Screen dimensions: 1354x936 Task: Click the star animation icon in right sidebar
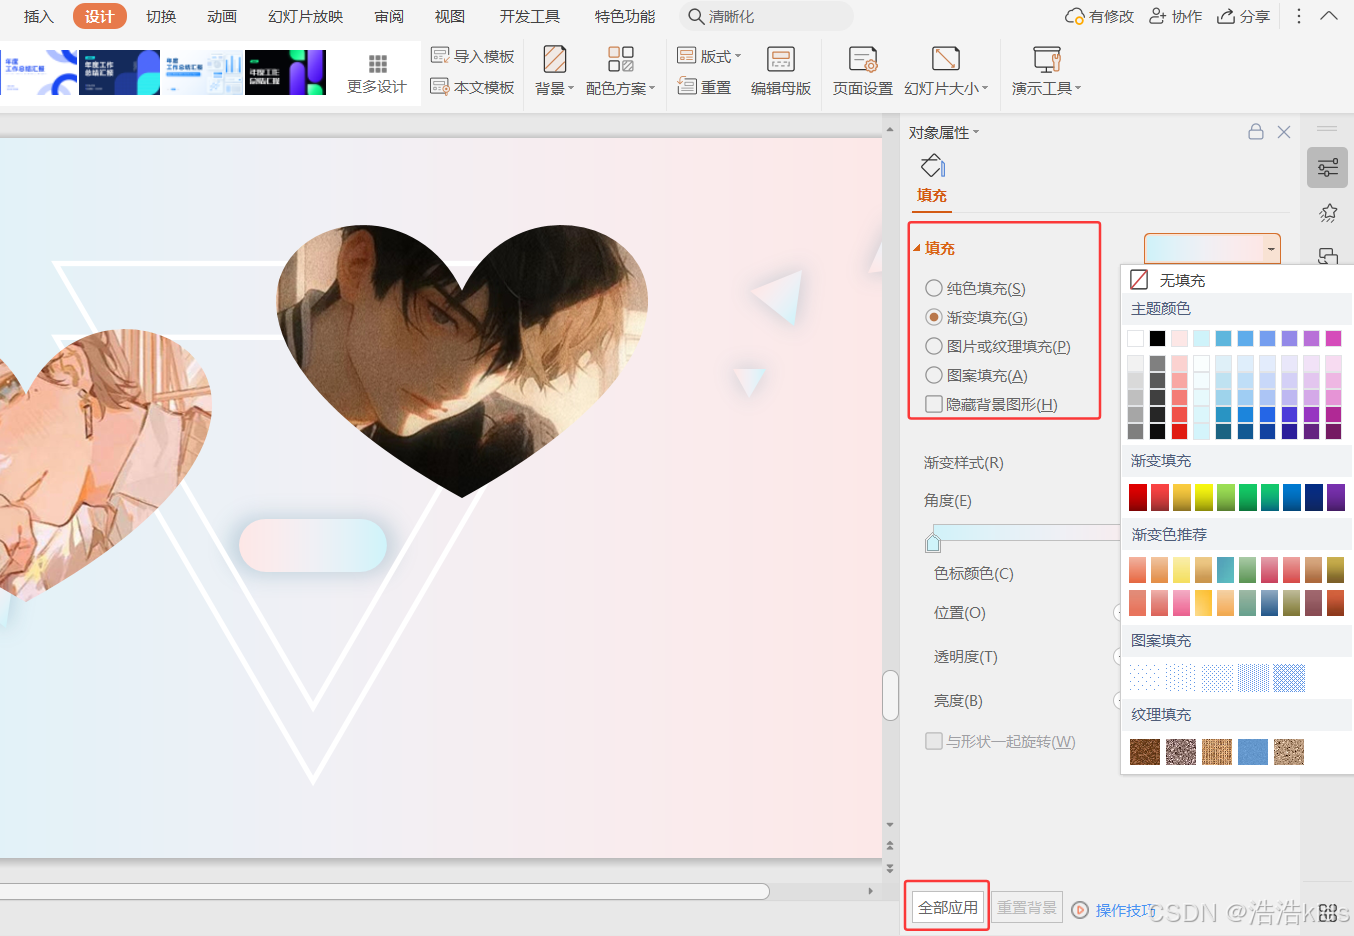coord(1328,213)
